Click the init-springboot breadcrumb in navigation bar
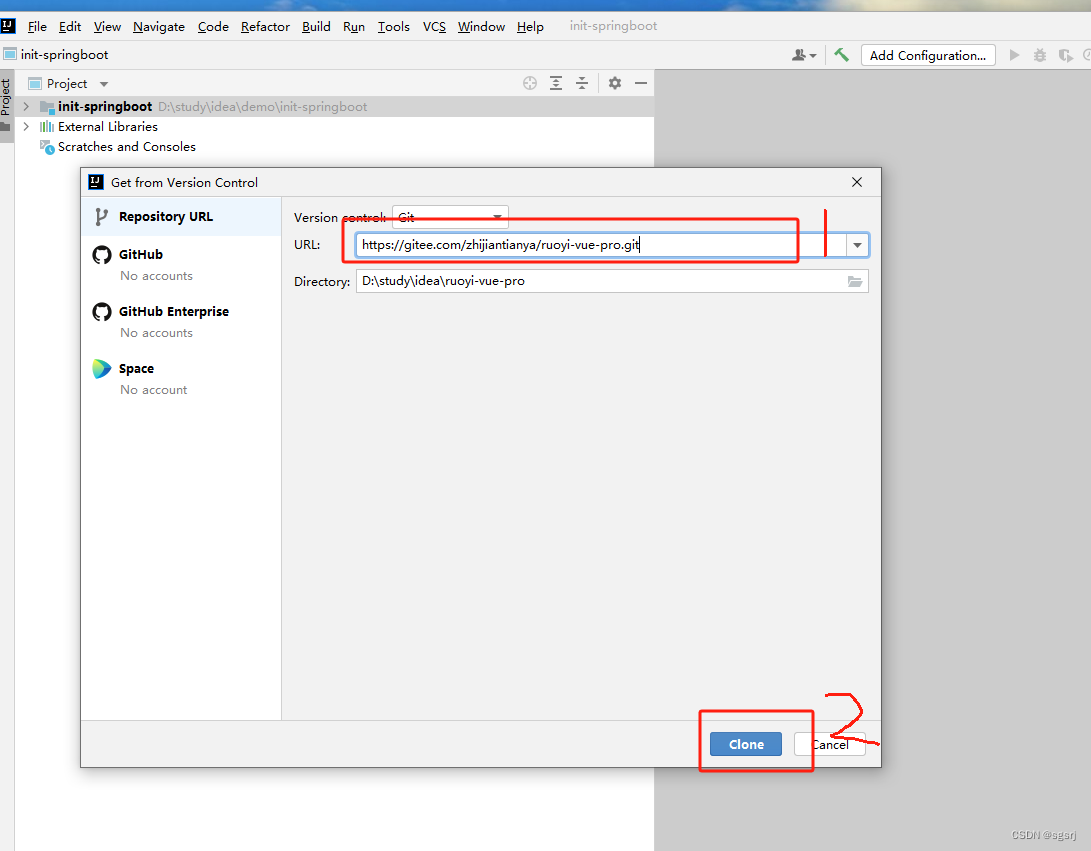 pyautogui.click(x=64, y=54)
